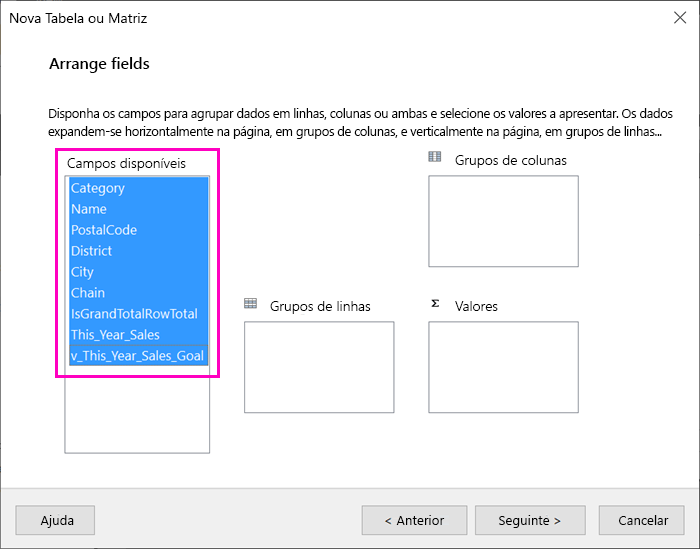The image size is (700, 549).
Task: Select the PostalCode field
Action: 138,230
